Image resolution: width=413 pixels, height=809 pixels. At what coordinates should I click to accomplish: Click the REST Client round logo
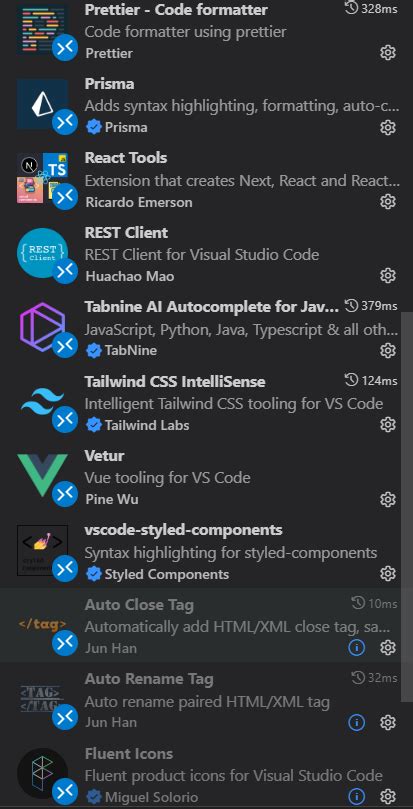pyautogui.click(x=42, y=253)
